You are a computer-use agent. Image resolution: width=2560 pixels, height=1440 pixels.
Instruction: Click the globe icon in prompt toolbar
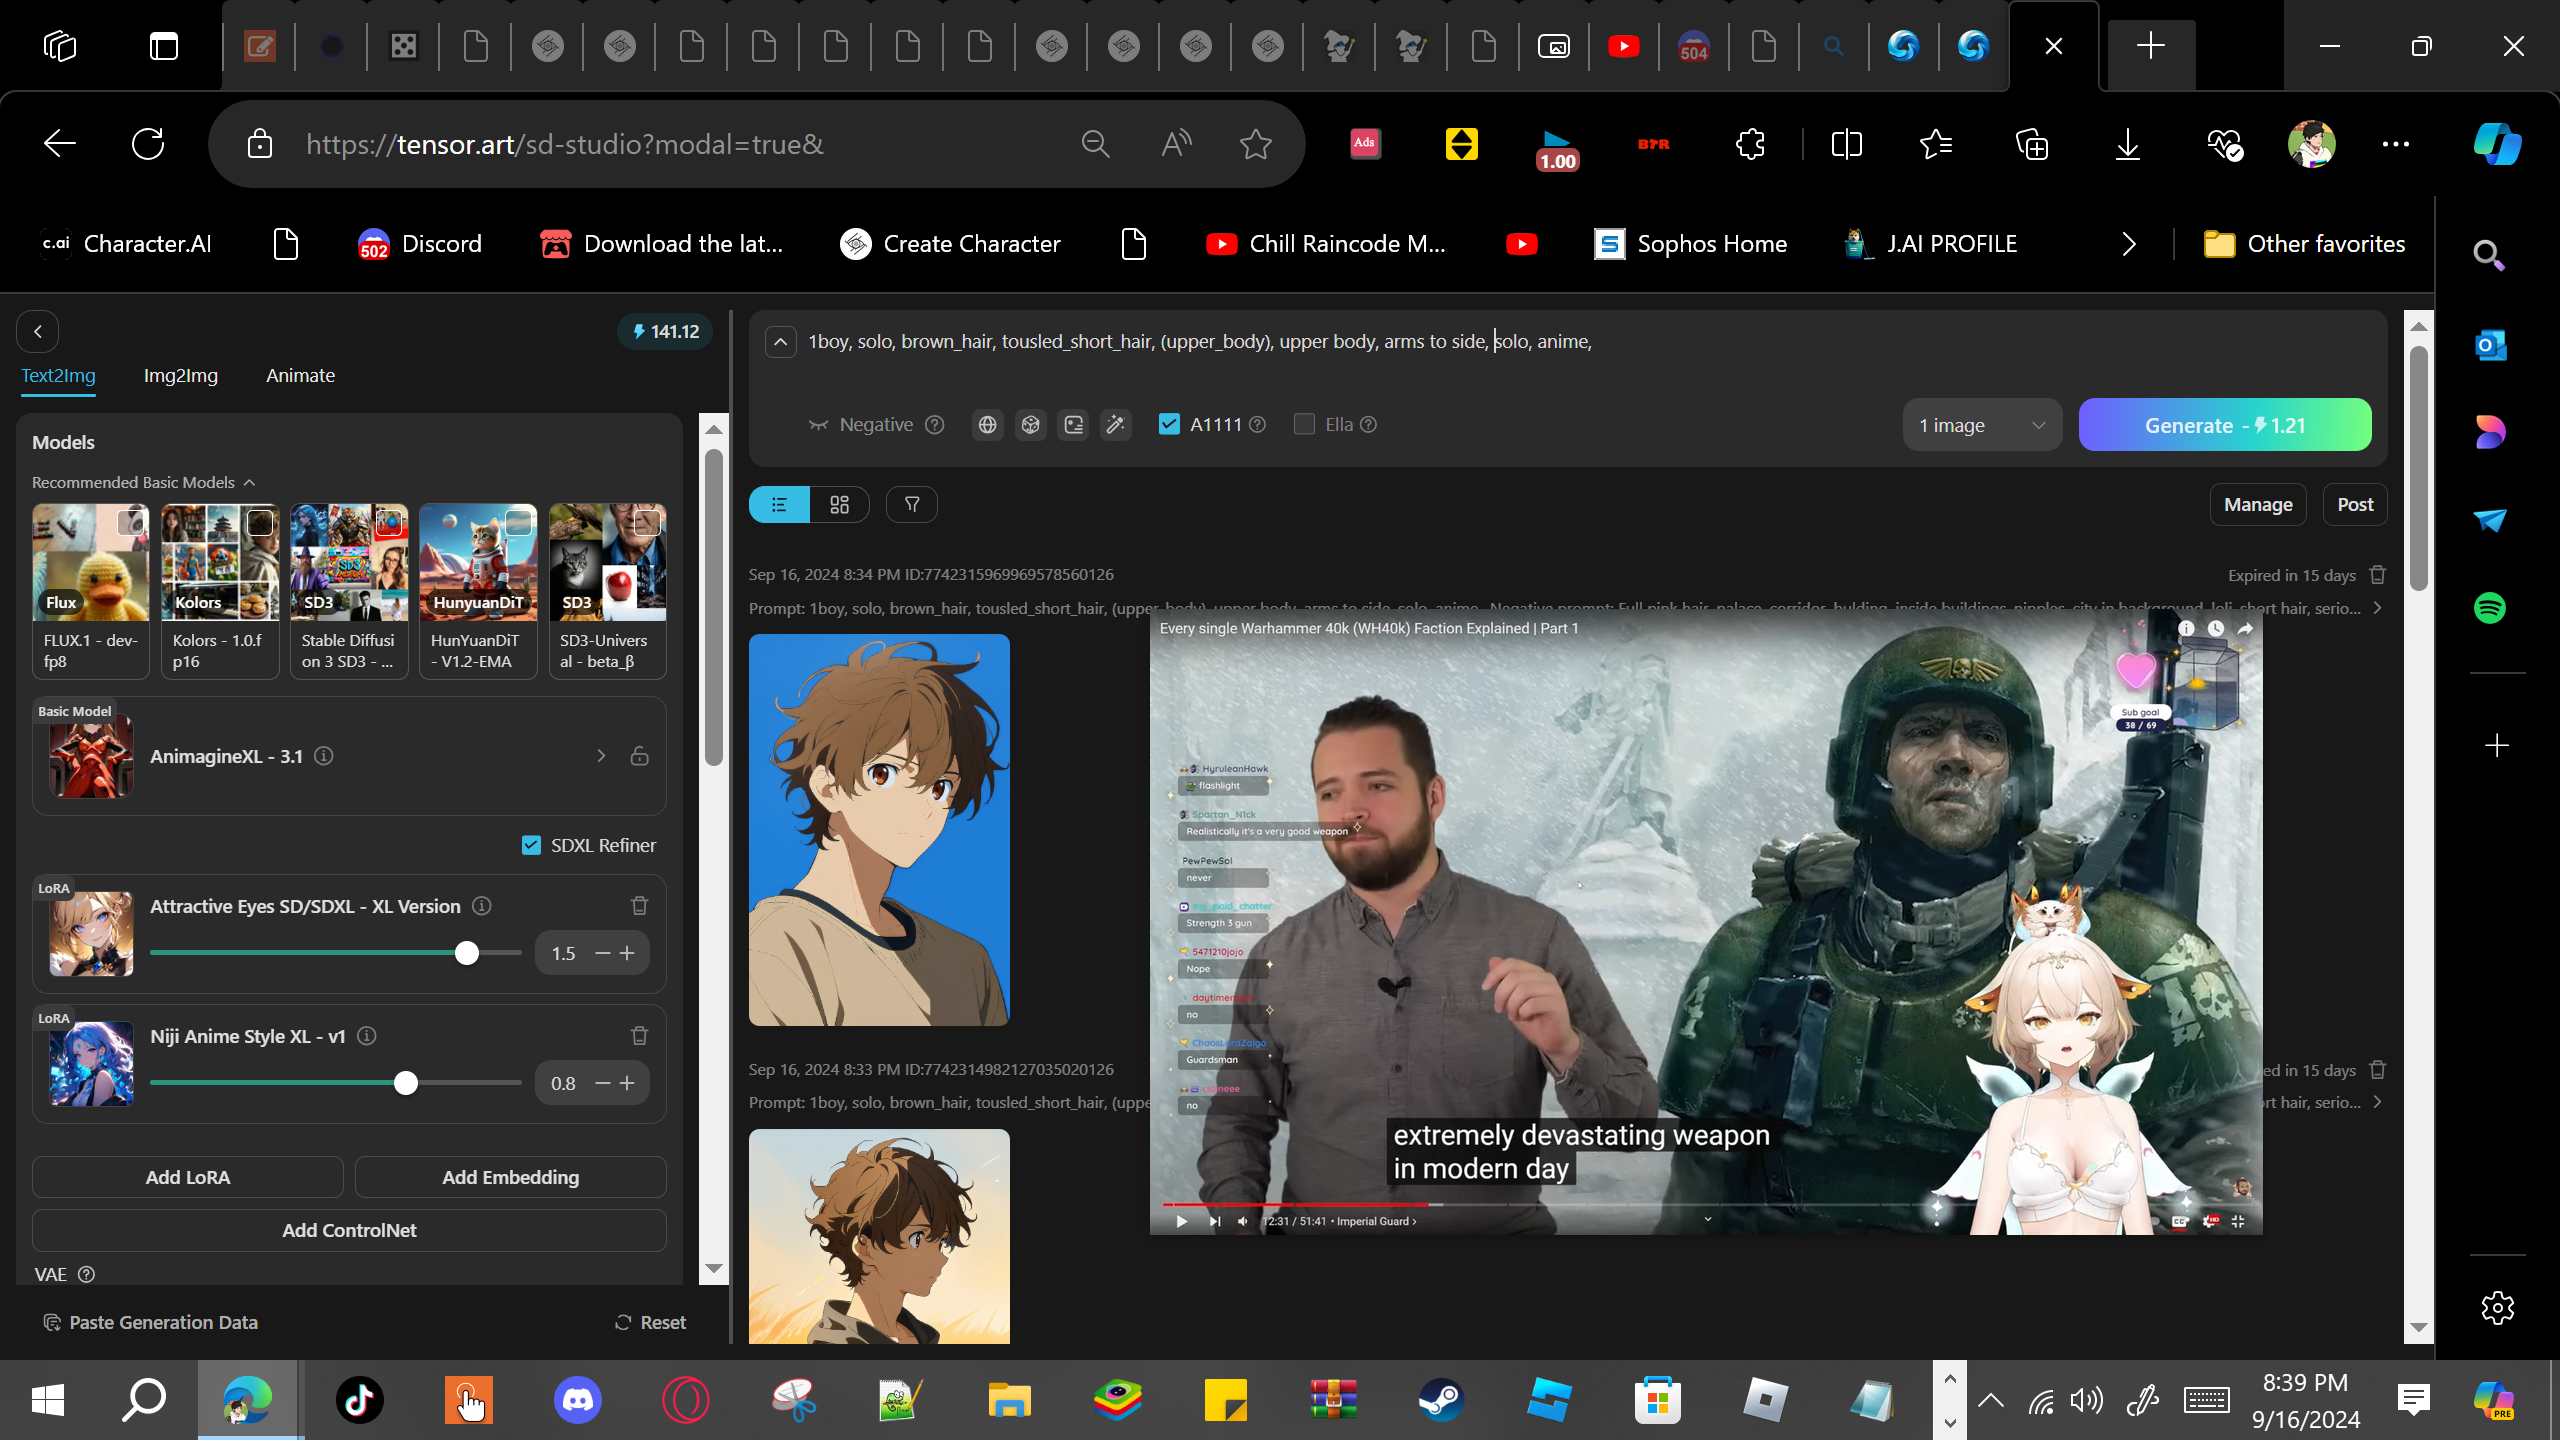(987, 425)
